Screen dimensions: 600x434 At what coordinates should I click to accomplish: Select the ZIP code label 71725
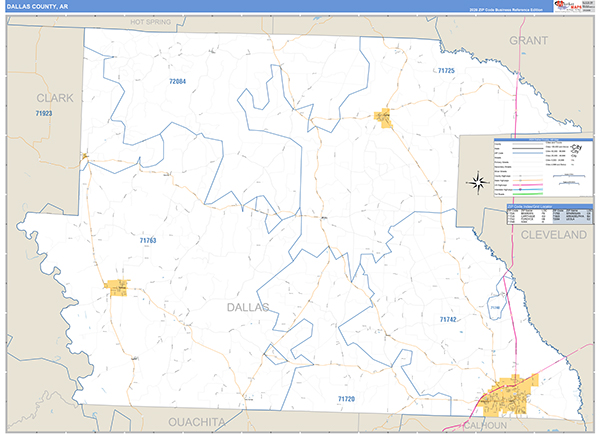coord(446,70)
